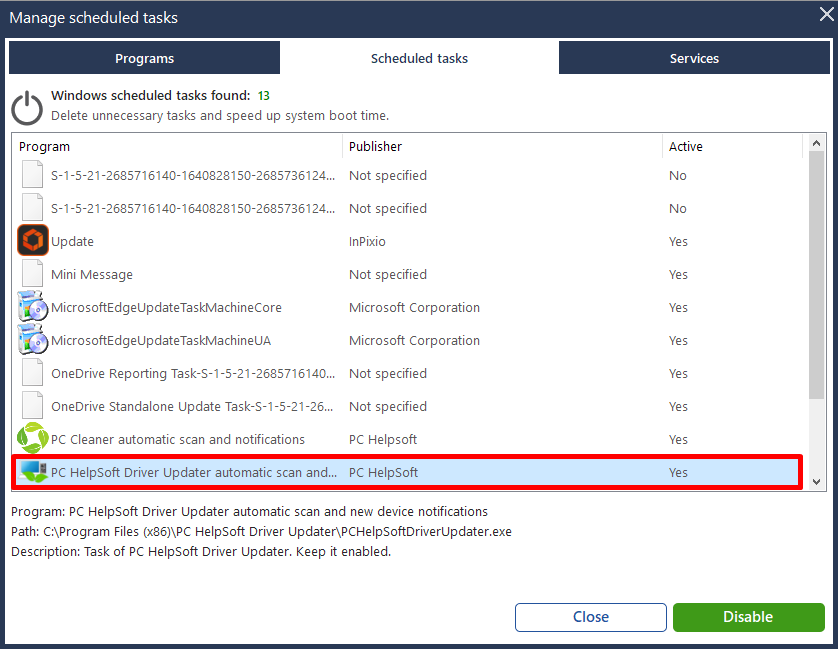Select PC Cleaner automatic scan and notifications
The width and height of the screenshot is (838, 649).
[x=178, y=439]
